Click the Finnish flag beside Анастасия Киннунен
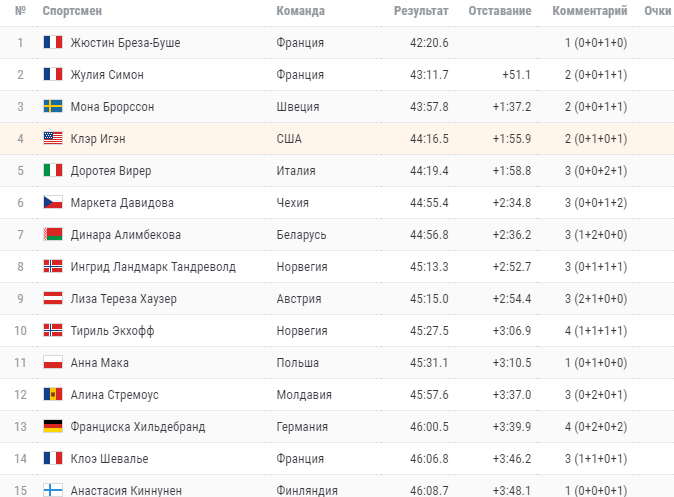 [x=53, y=490]
